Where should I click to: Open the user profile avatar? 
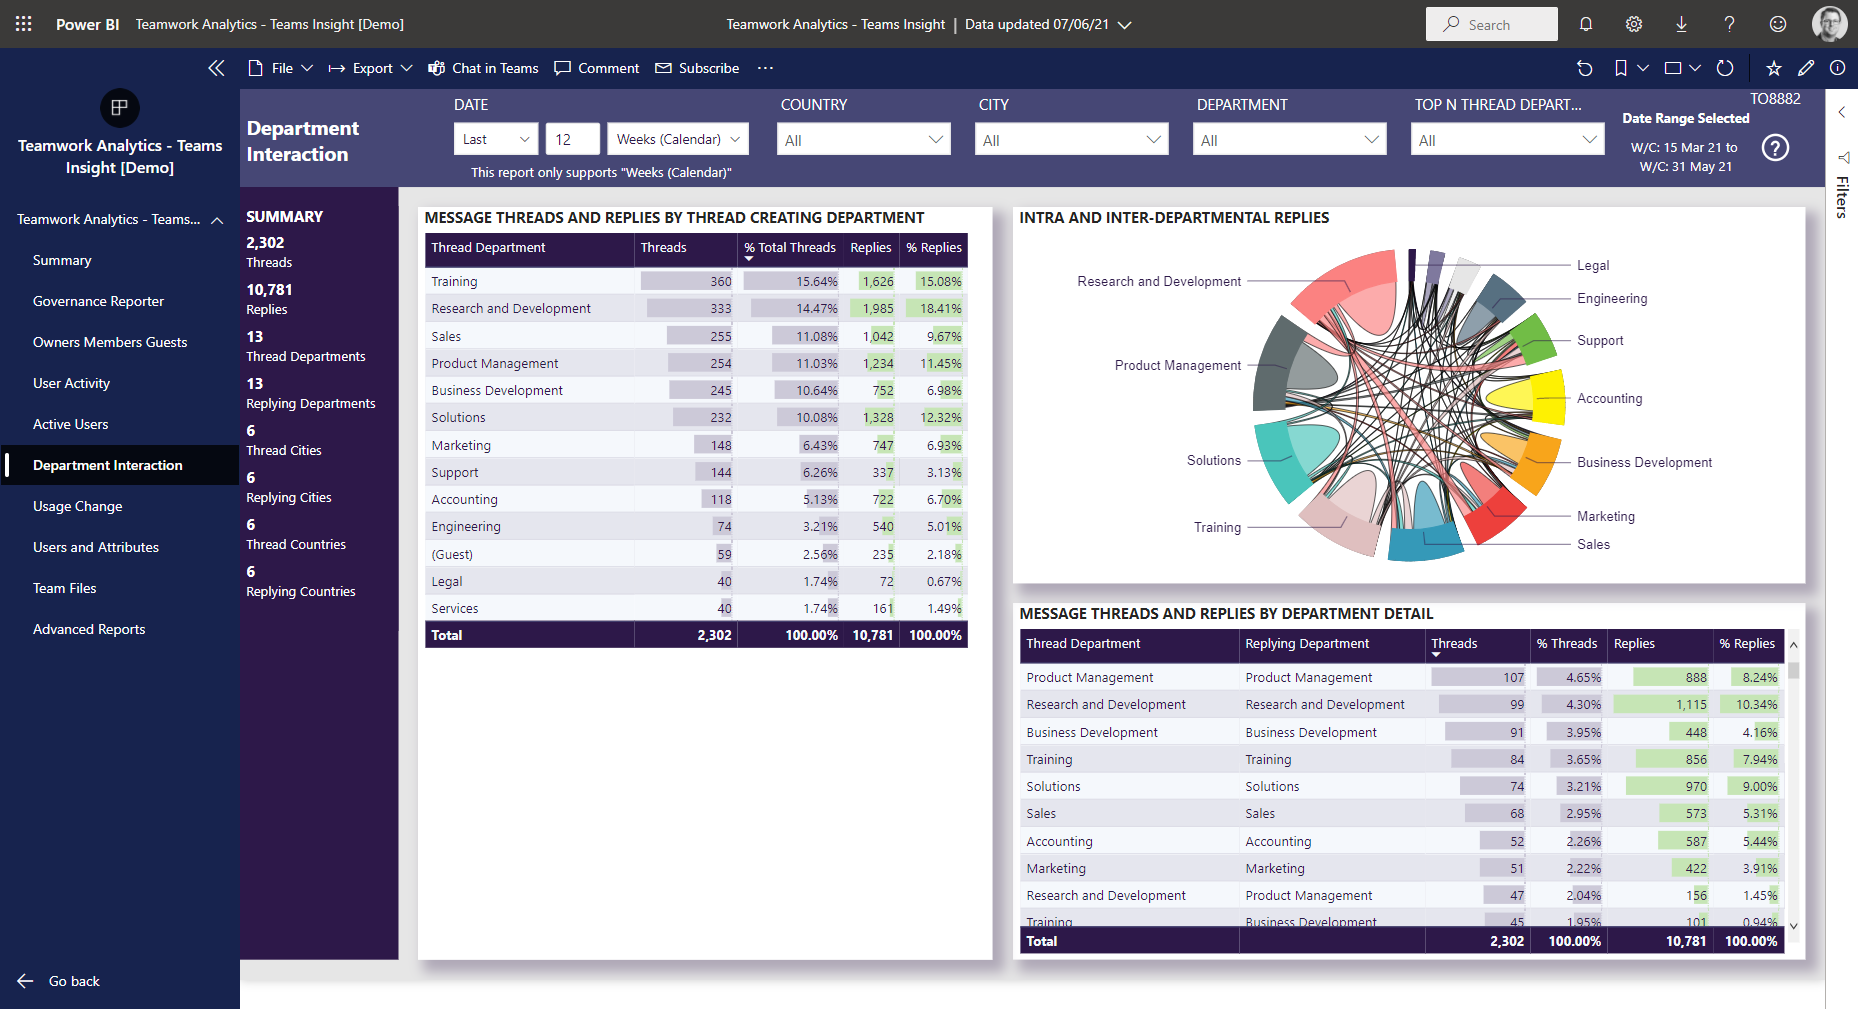(x=1830, y=24)
